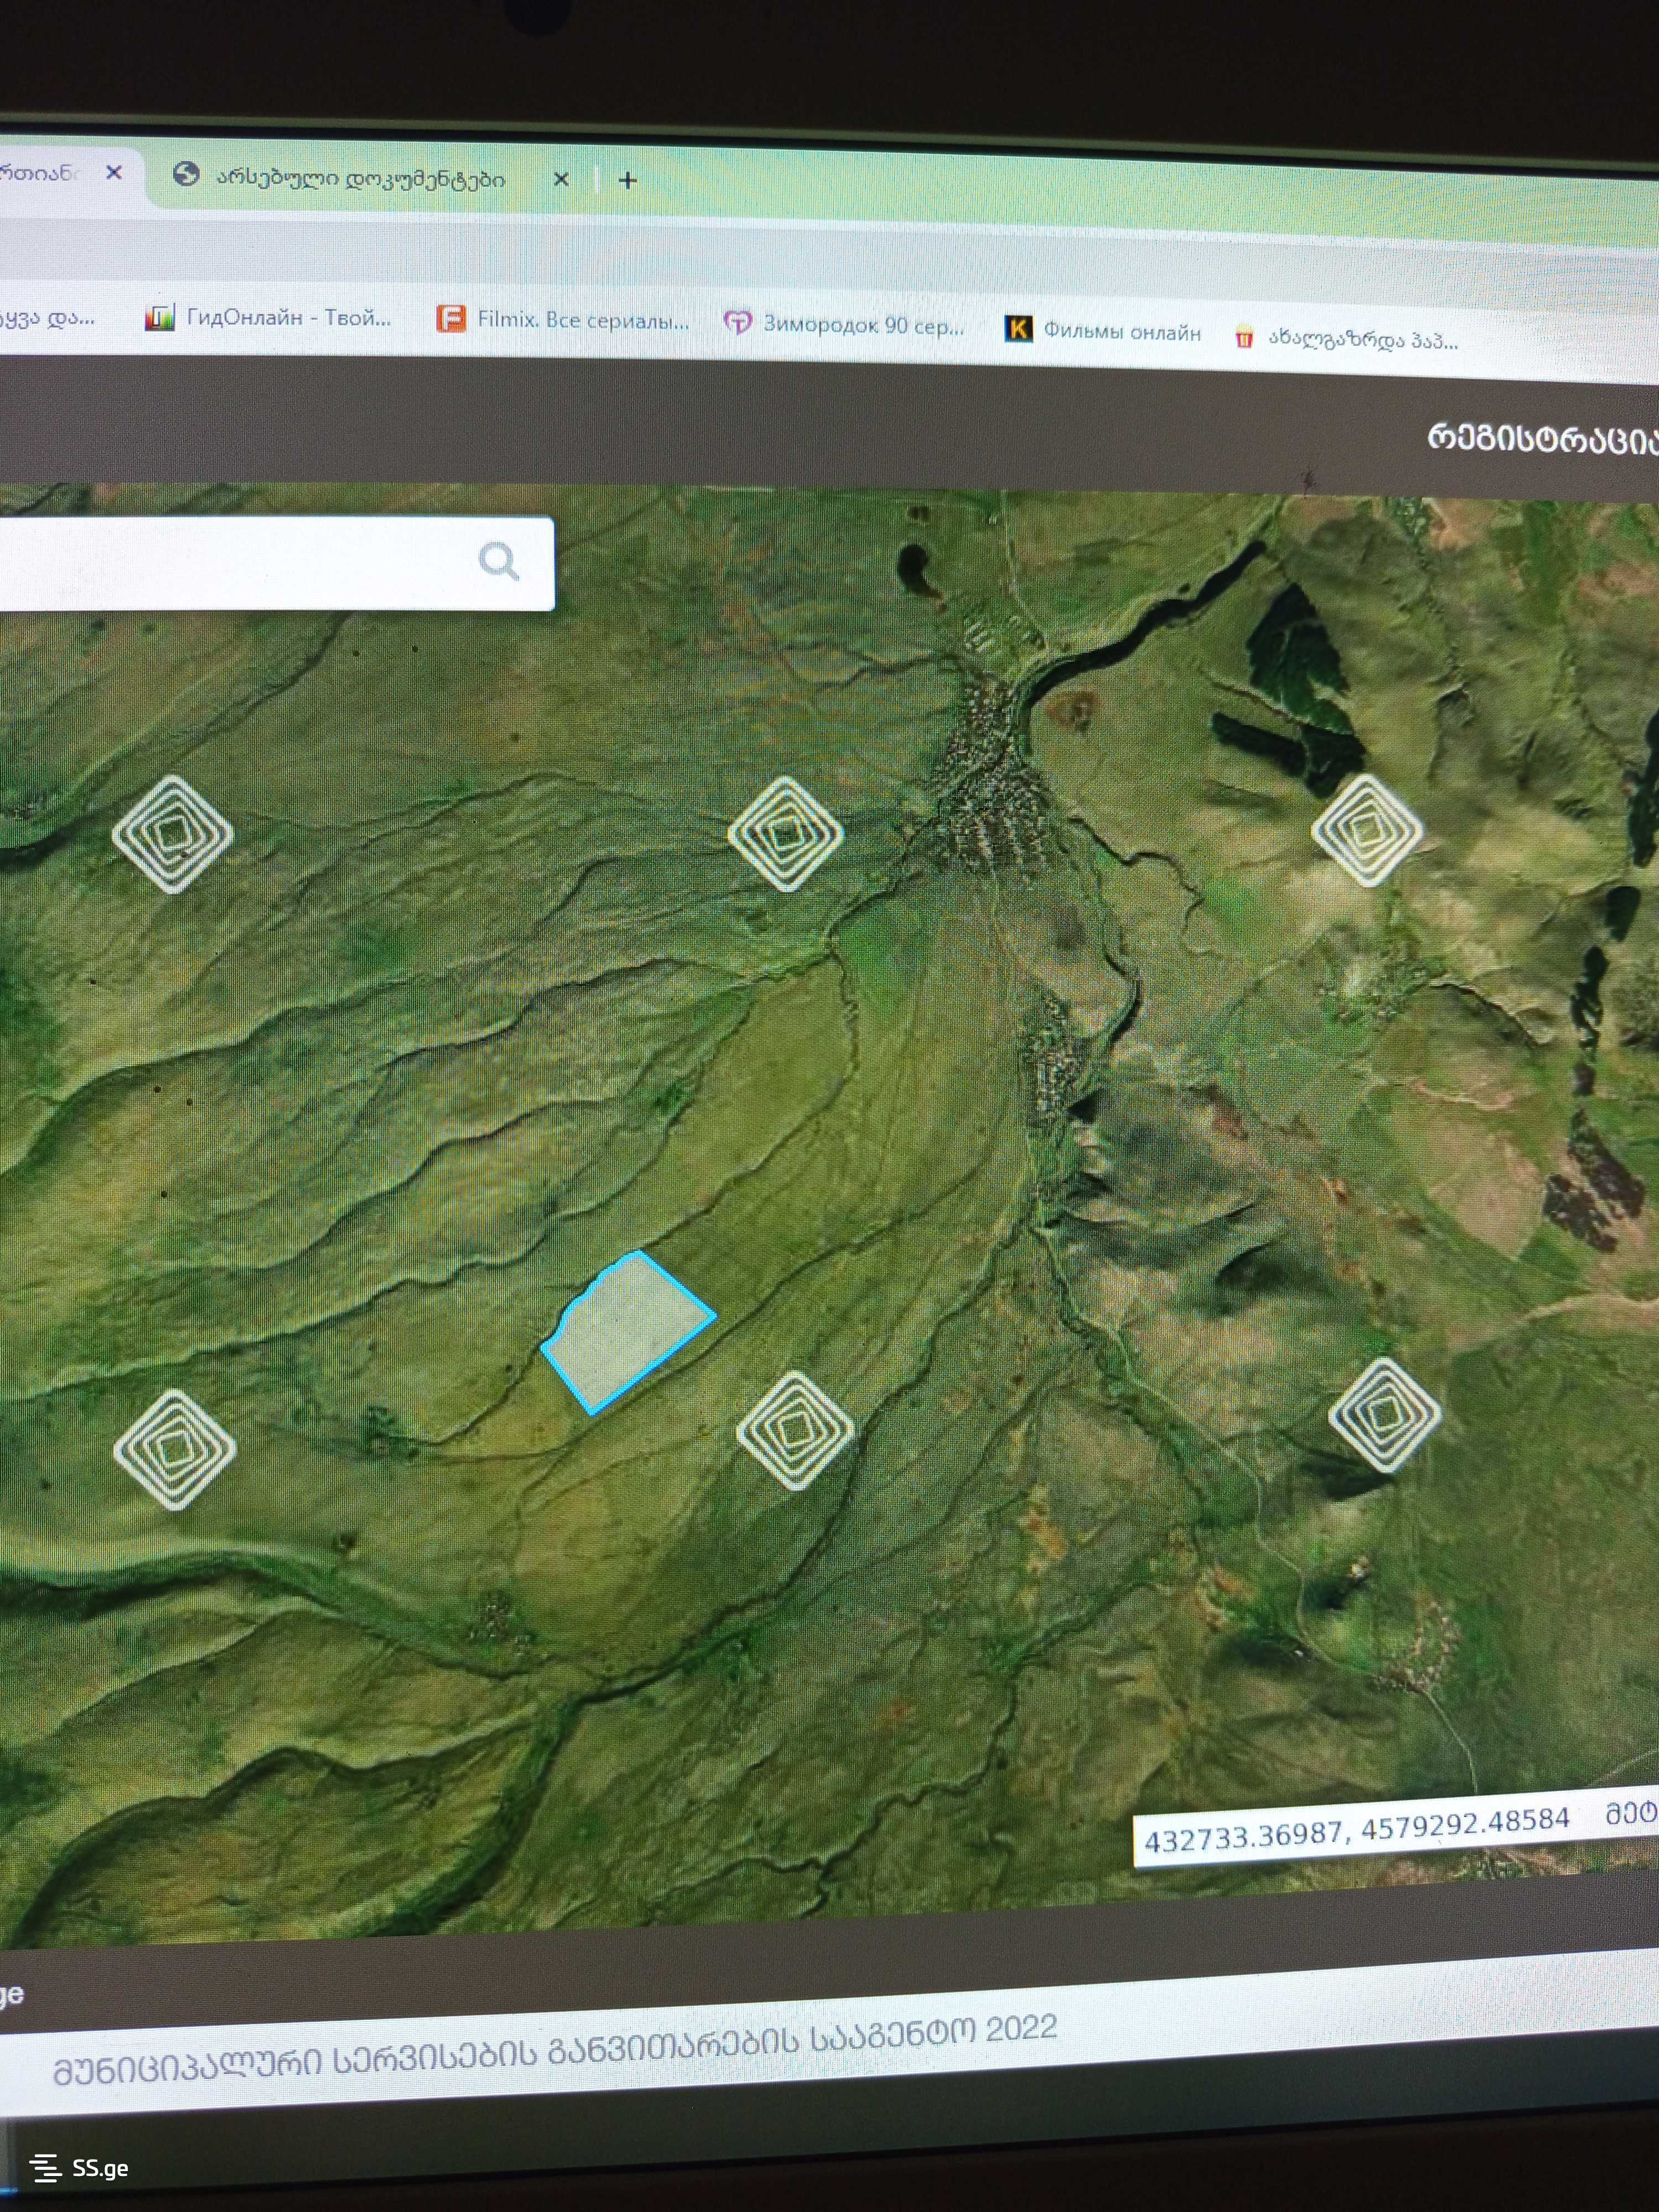Open a new browser tab with plus

[628, 181]
